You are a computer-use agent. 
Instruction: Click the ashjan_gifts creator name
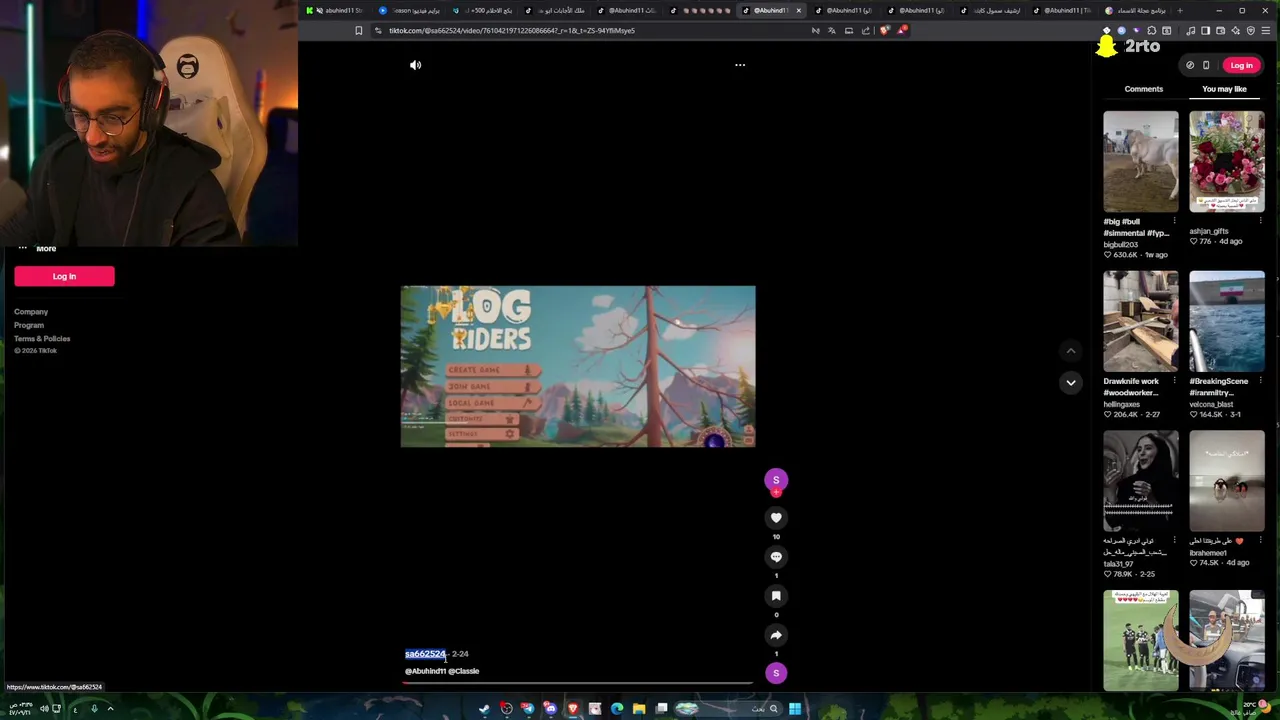[x=1209, y=231]
